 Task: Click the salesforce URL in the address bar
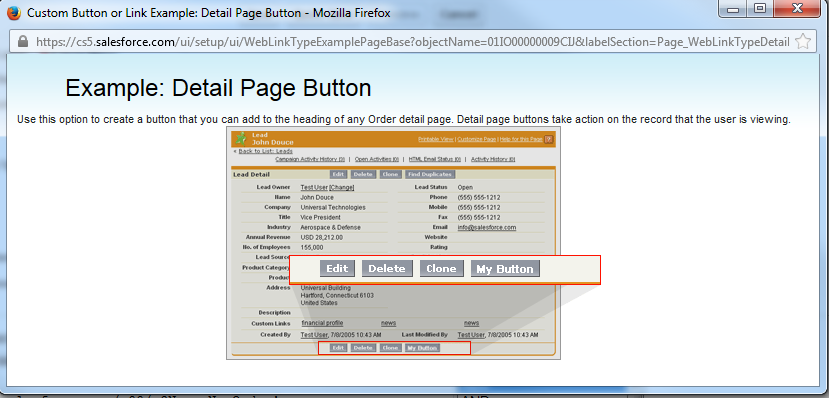coord(413,42)
